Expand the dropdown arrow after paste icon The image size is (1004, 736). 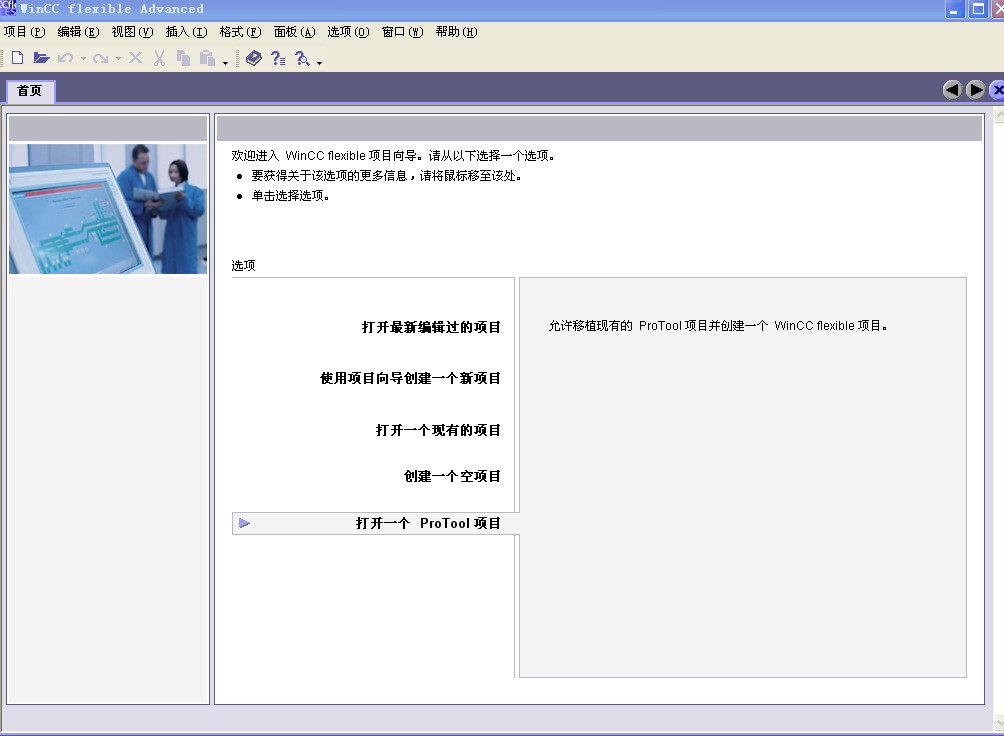point(226,63)
